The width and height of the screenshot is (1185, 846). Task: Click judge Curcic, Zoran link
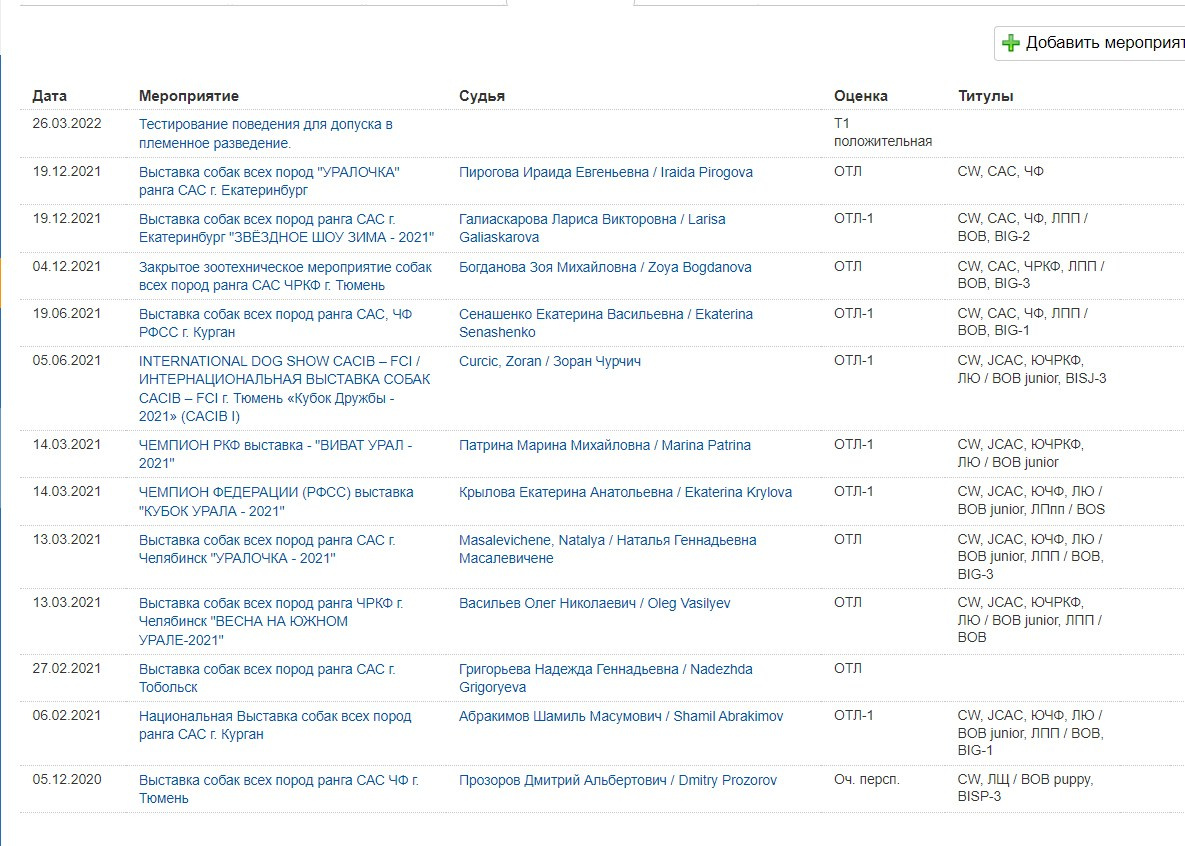point(549,361)
